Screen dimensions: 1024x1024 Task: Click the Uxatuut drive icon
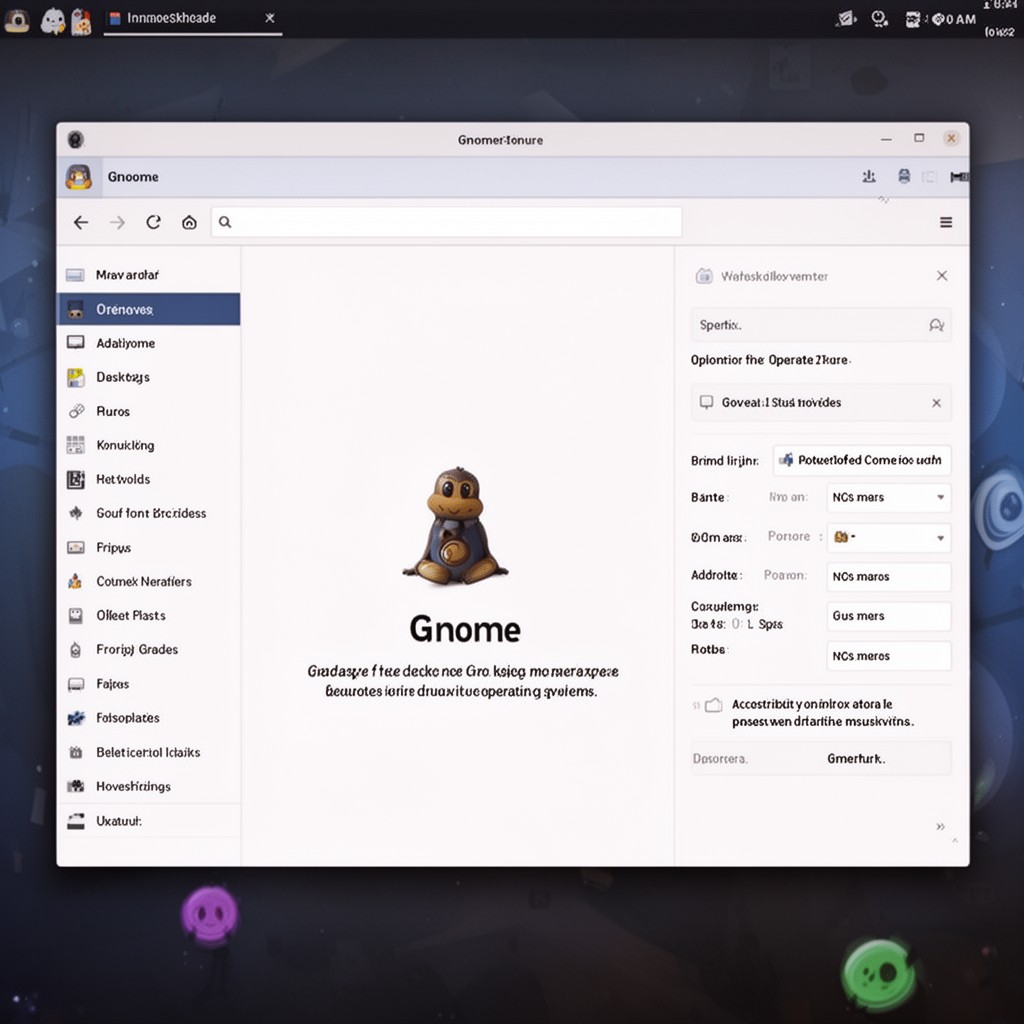click(76, 821)
